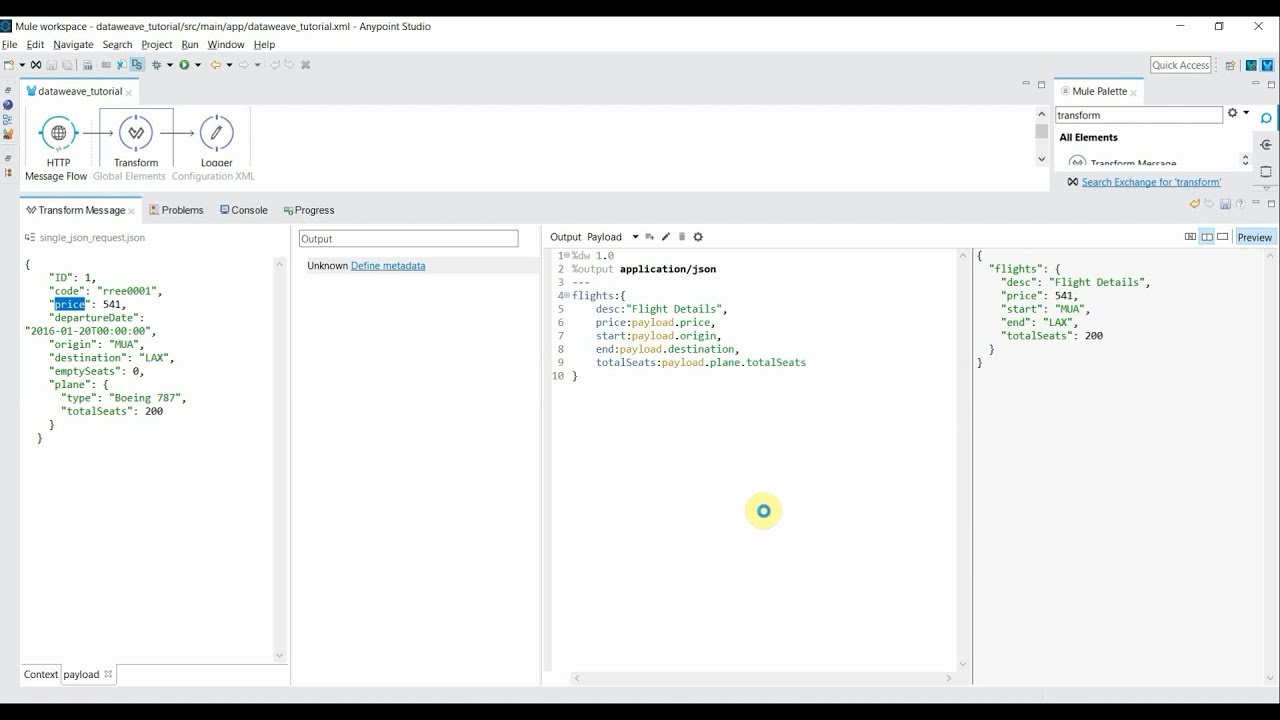Switch to source-only editor layout icon

pos(1223,237)
